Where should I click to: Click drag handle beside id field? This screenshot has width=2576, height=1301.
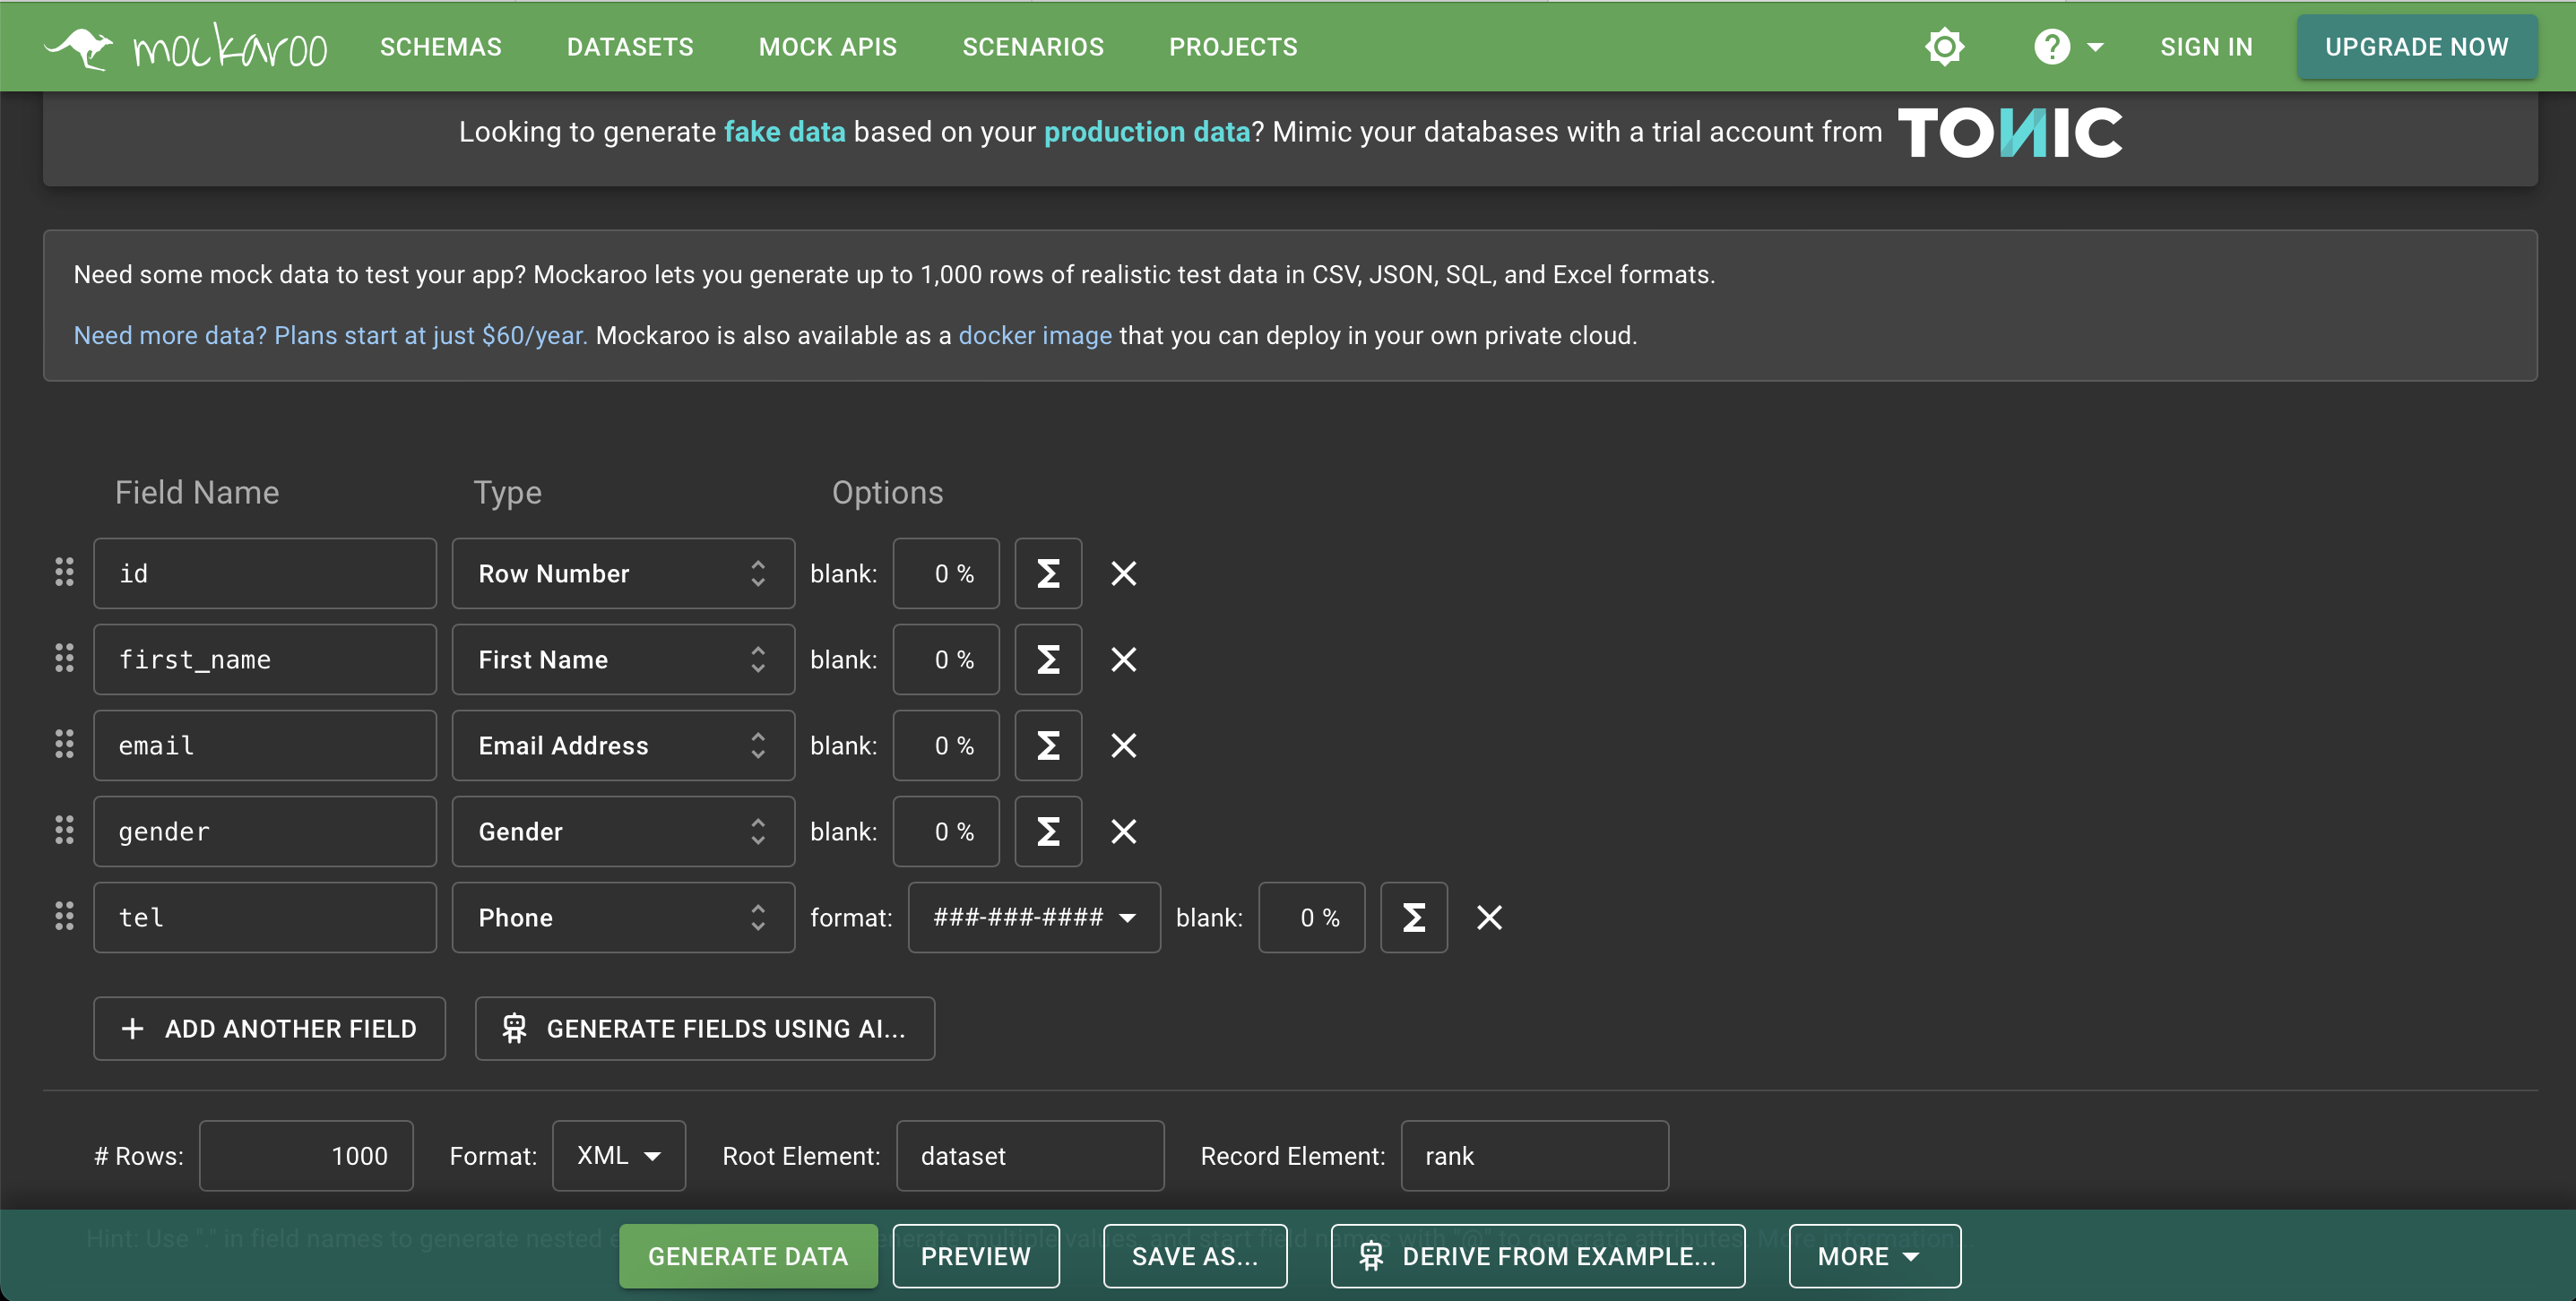point(64,572)
